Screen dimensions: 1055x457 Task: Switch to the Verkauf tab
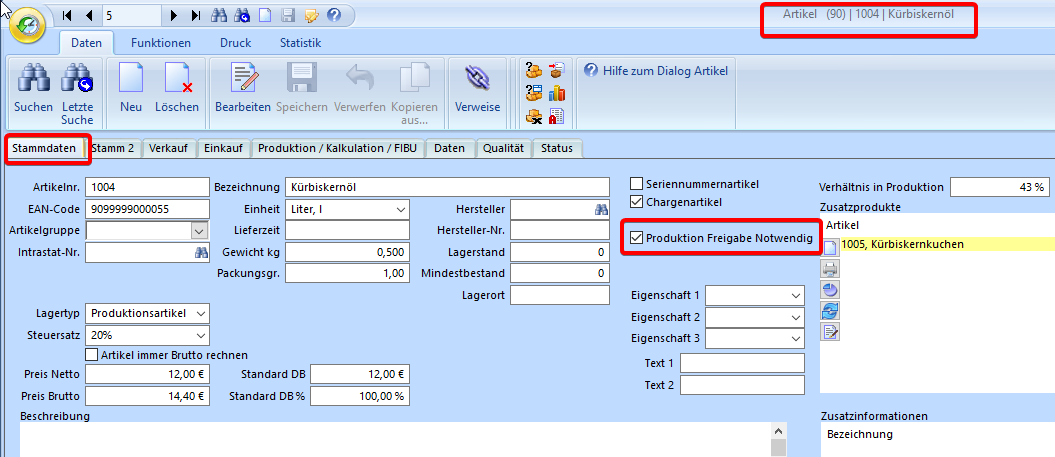point(169,148)
